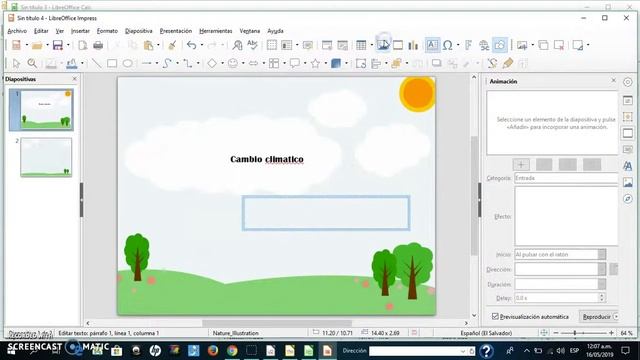Run the spelling check icon
This screenshot has height=360, width=640.
[x=253, y=45]
